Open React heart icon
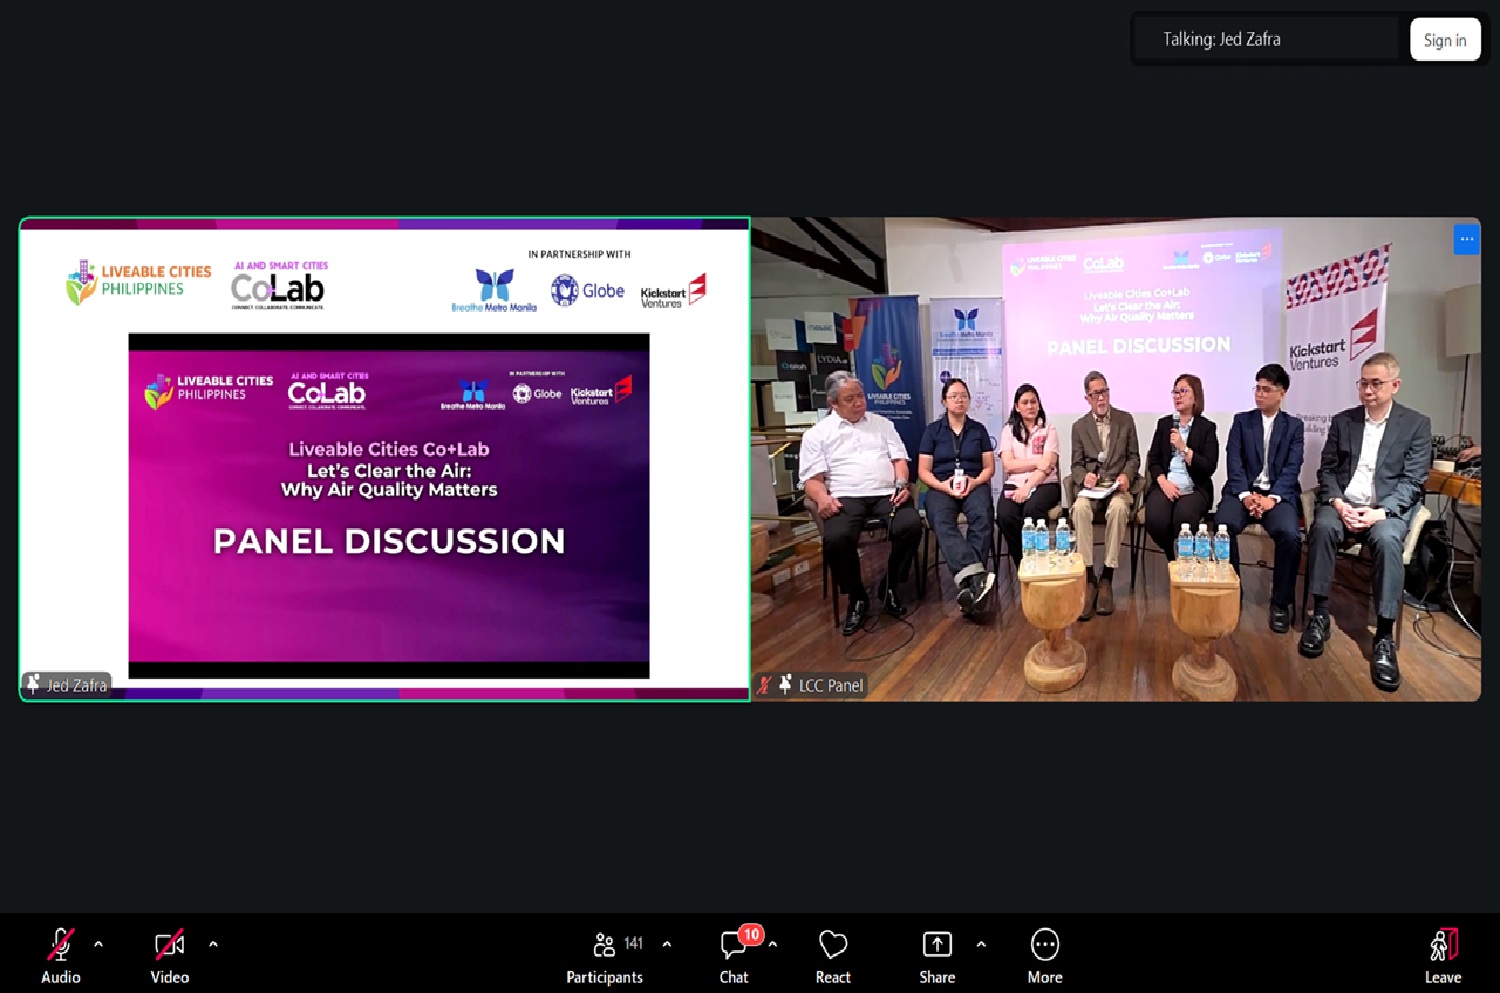 pos(832,945)
